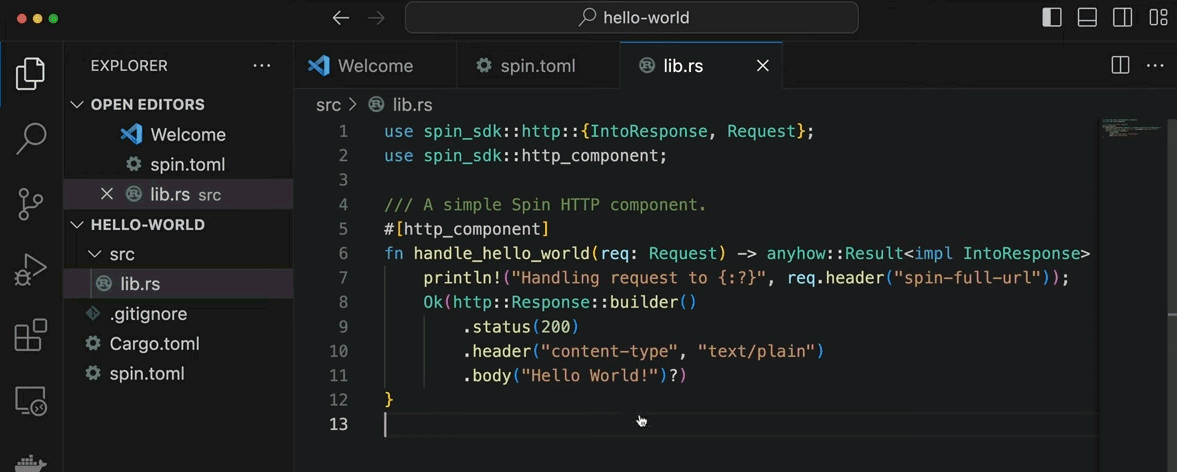Open Run and Debug view

tap(31, 269)
